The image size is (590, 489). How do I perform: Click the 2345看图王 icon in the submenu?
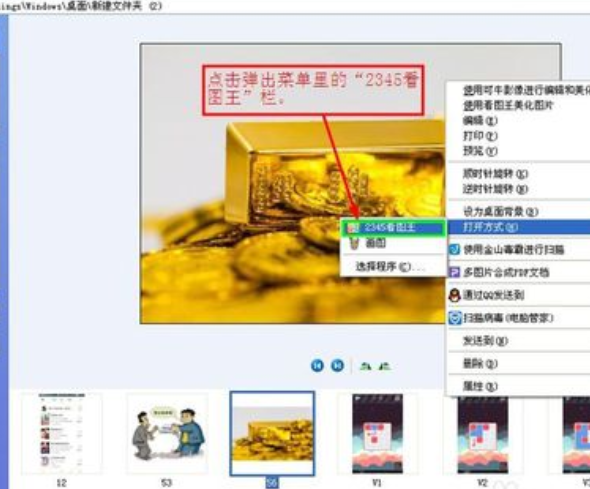click(x=353, y=228)
